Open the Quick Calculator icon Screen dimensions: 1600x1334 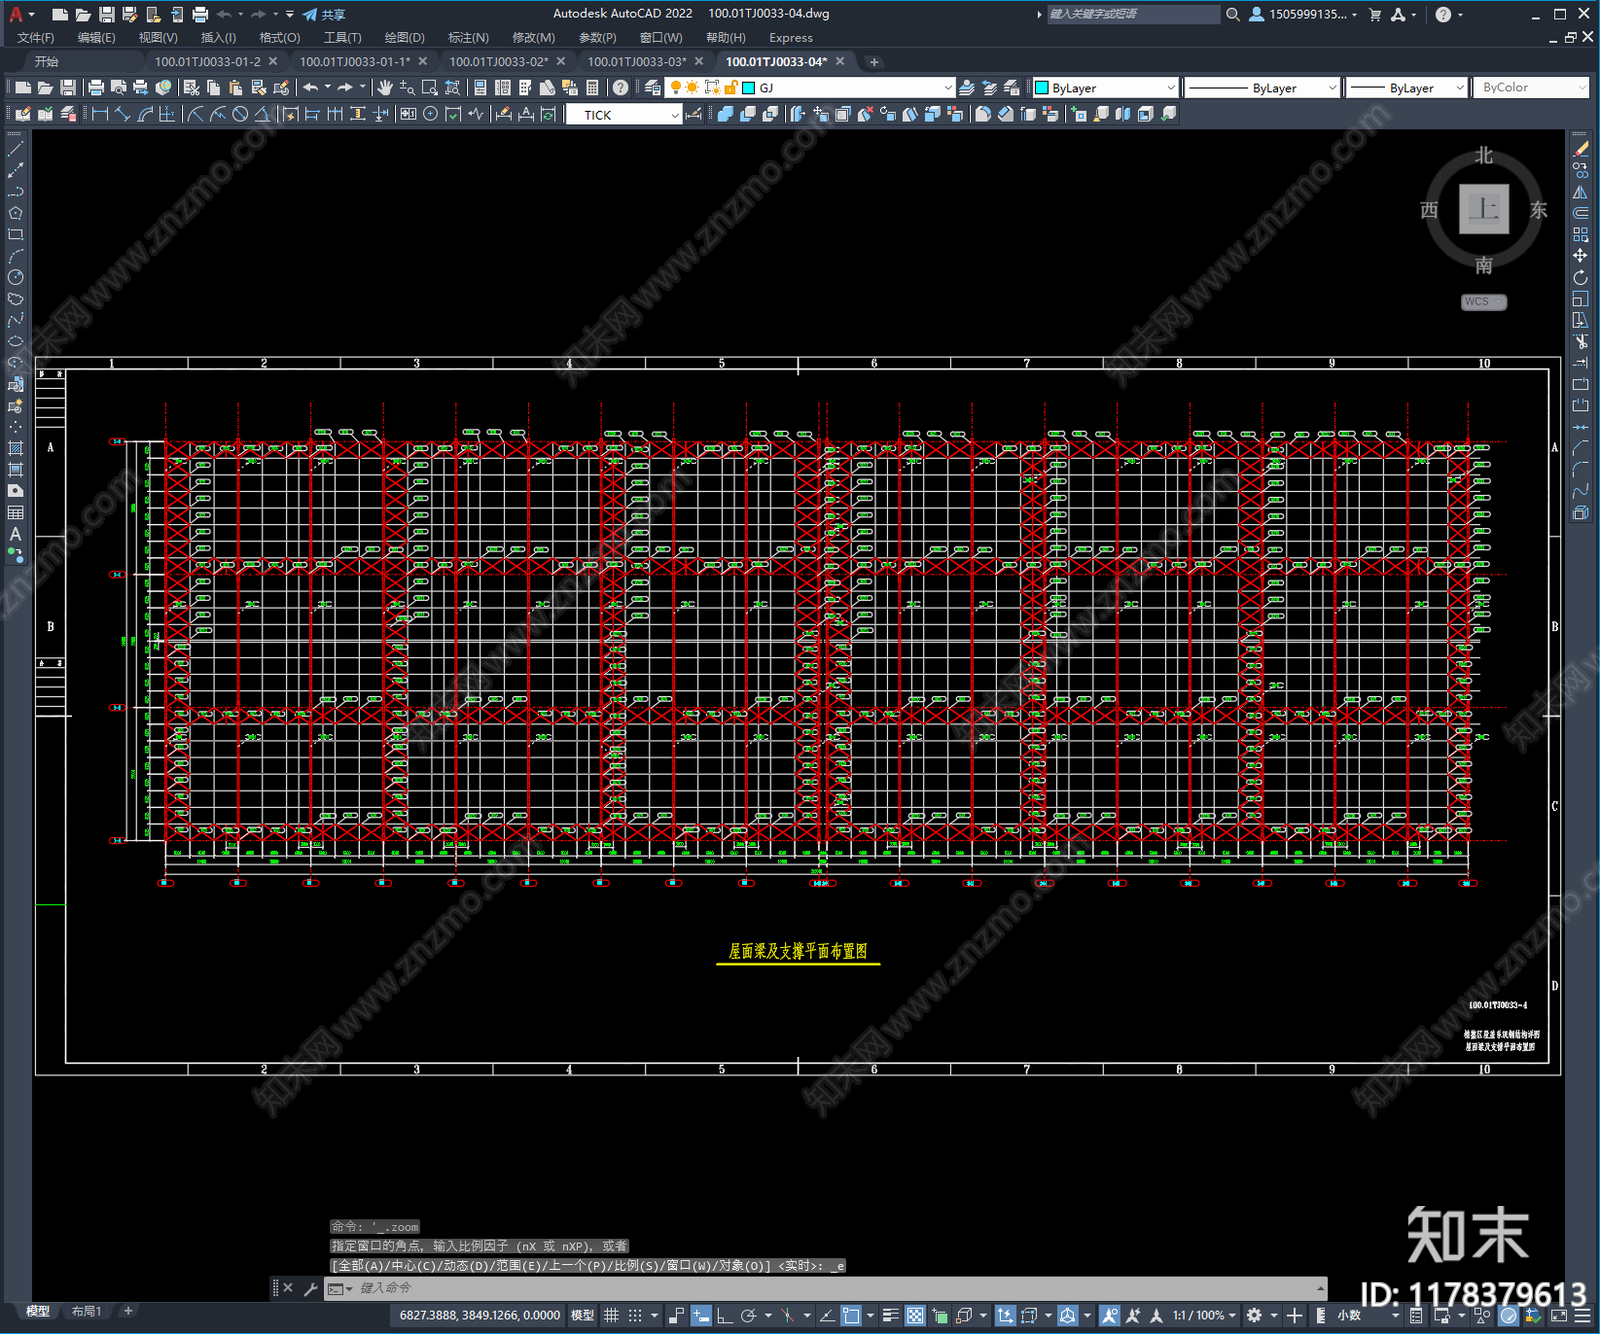592,88
